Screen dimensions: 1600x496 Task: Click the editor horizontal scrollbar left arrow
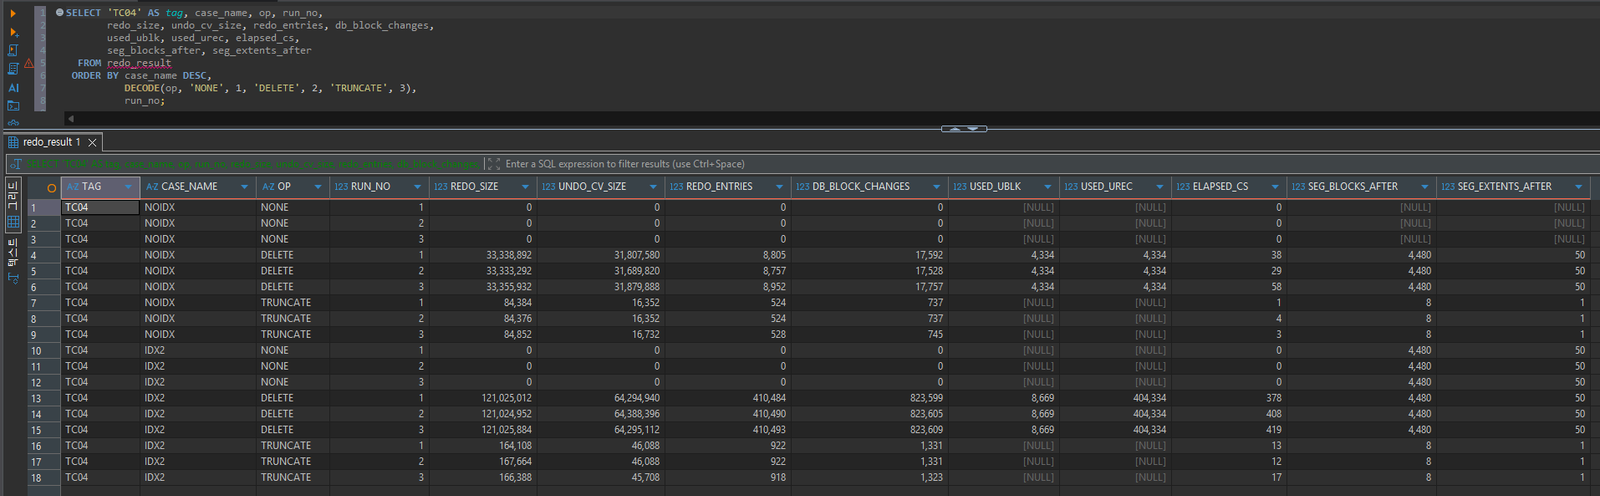tap(70, 119)
